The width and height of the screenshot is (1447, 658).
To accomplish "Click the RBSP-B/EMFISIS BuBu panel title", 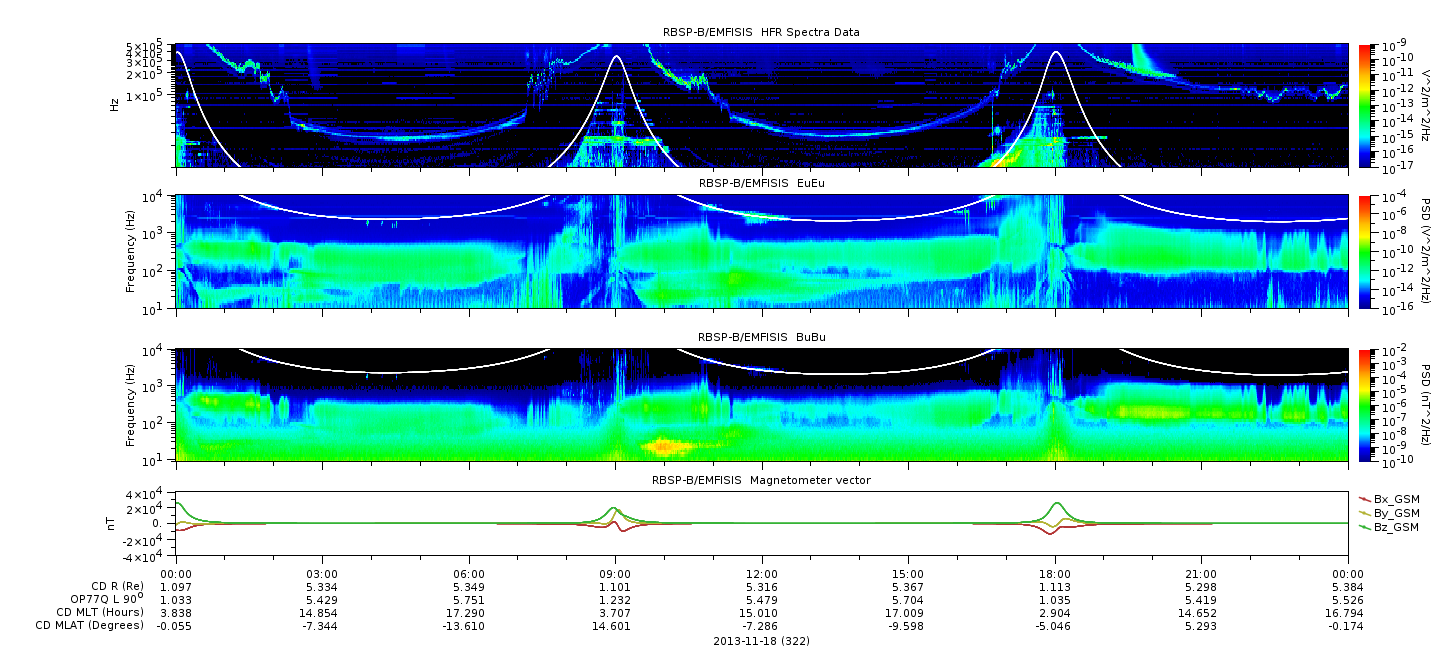I will 761,337.
